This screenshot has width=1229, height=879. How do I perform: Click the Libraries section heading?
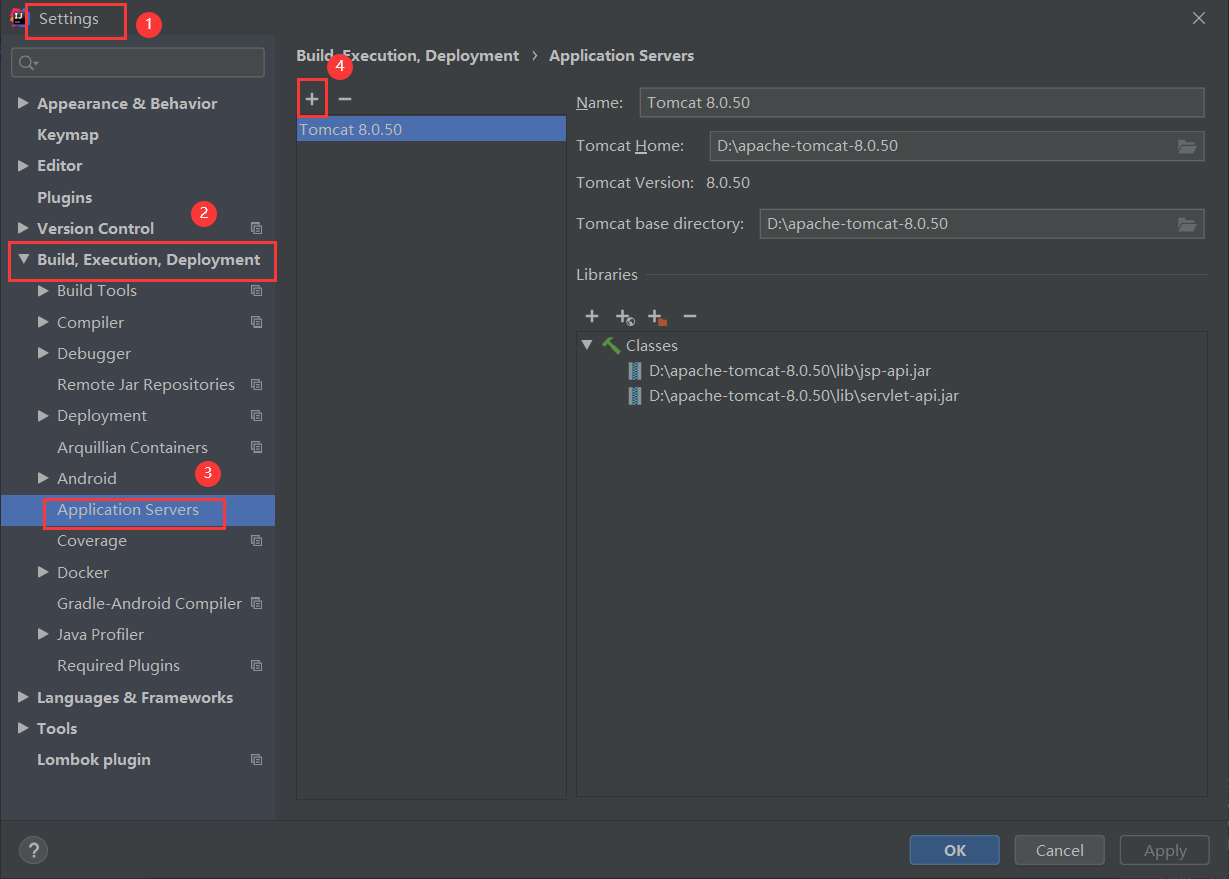coord(607,274)
